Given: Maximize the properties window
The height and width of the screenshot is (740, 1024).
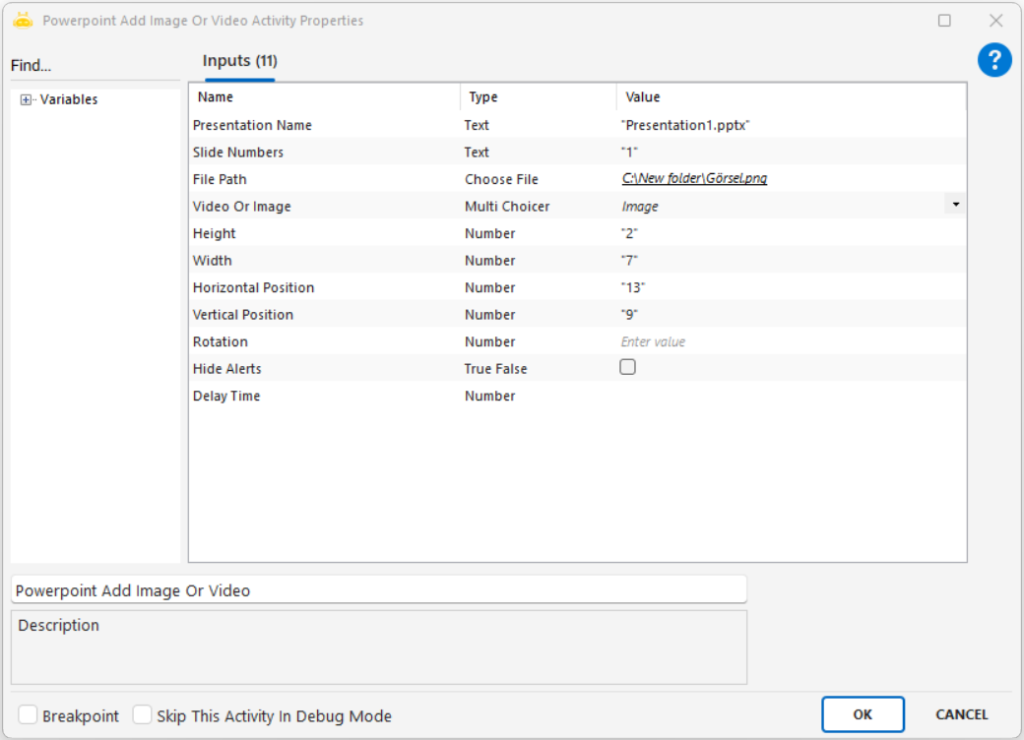Looking at the screenshot, I should coord(944,20).
